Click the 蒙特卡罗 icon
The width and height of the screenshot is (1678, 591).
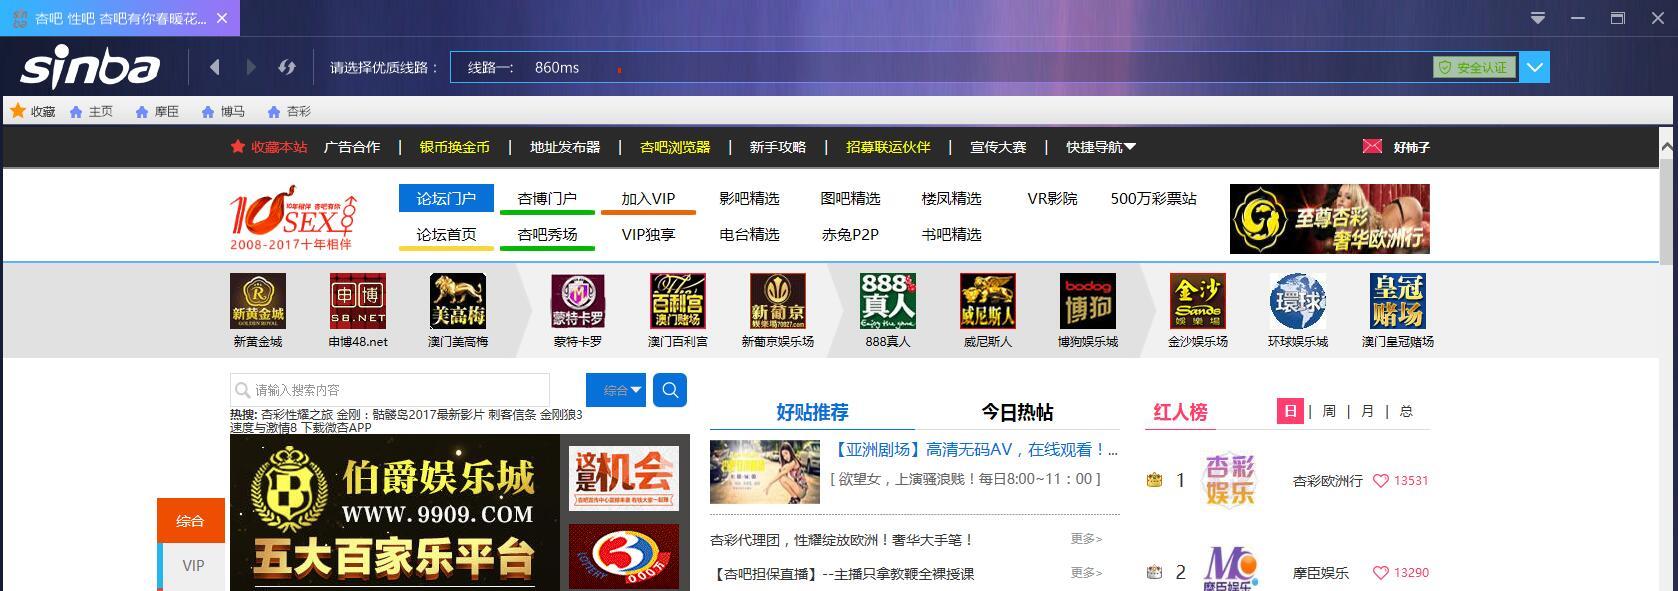[578, 301]
